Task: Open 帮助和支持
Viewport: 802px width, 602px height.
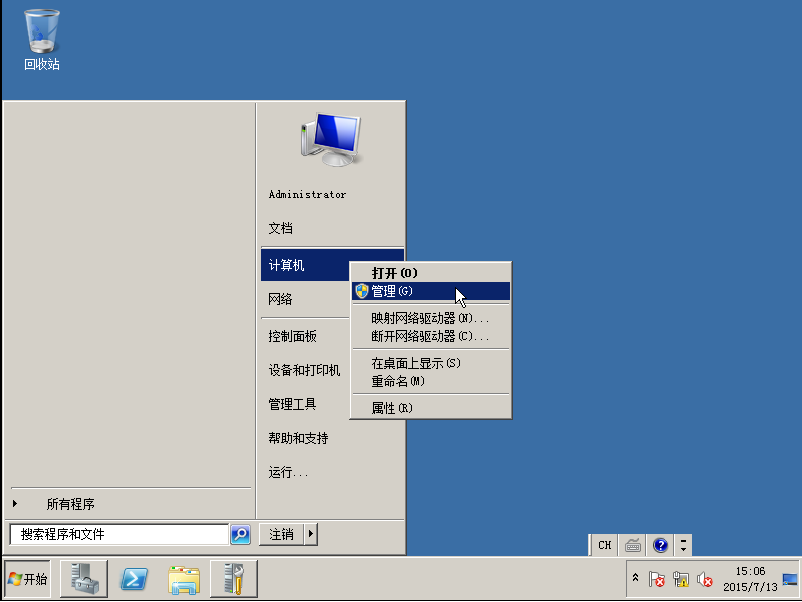Action: pos(298,438)
